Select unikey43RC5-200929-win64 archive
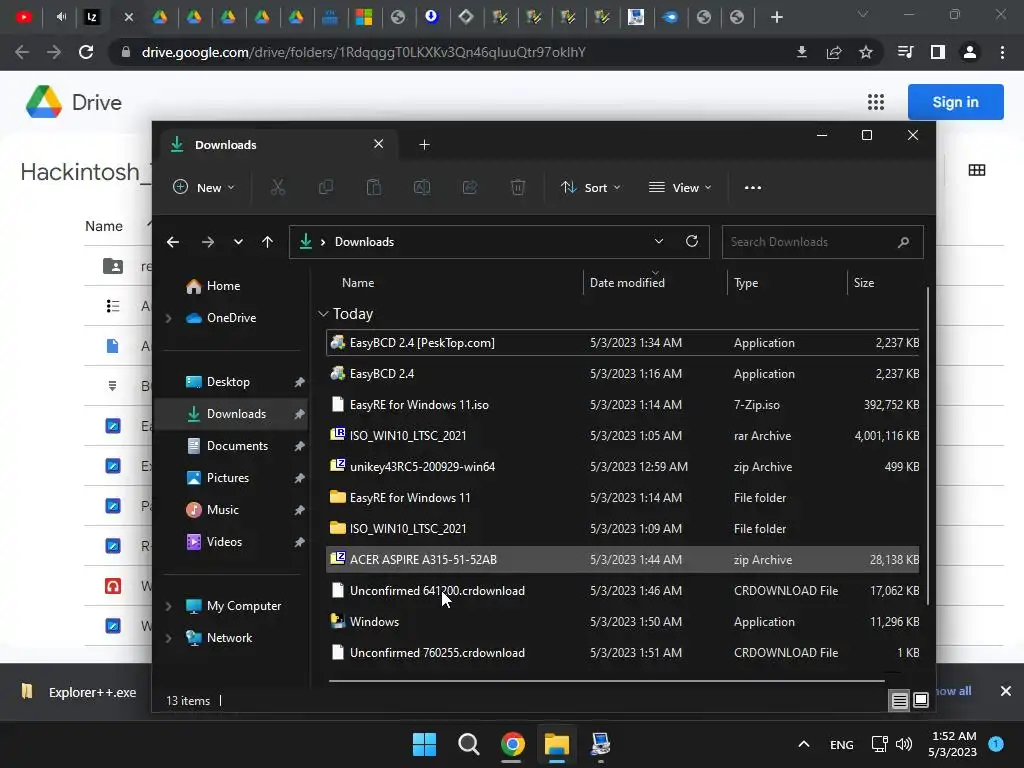Screen dimensions: 1024x768 tap(622, 467)
